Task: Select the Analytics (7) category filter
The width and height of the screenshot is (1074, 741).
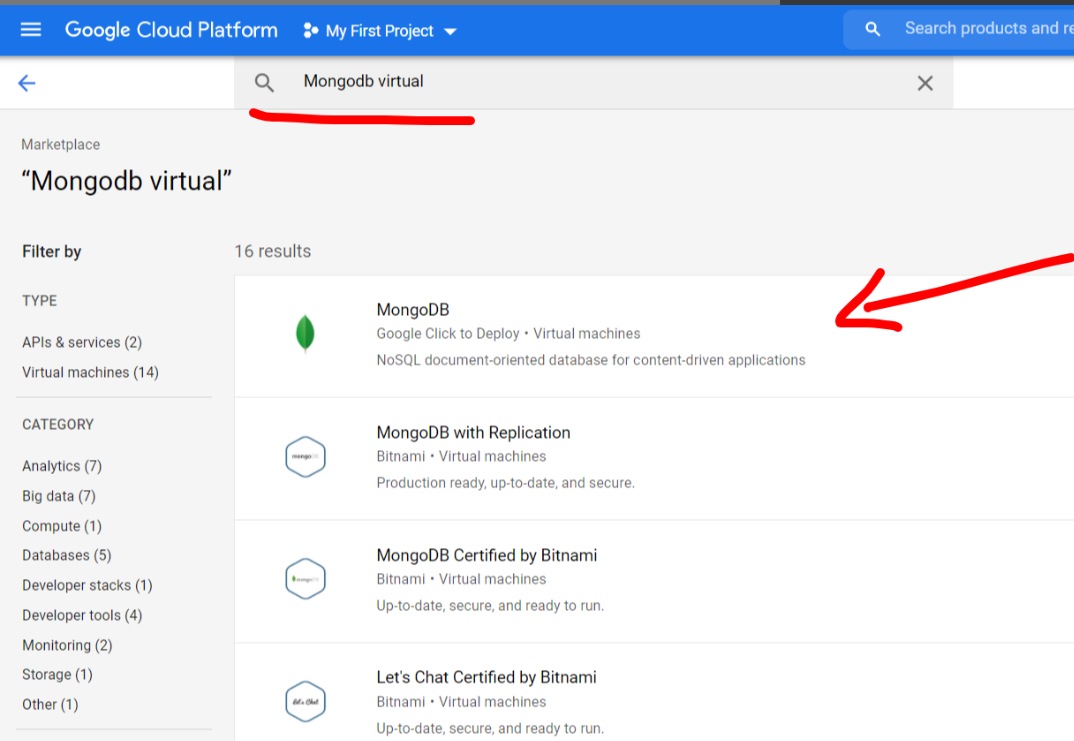Action: [62, 466]
